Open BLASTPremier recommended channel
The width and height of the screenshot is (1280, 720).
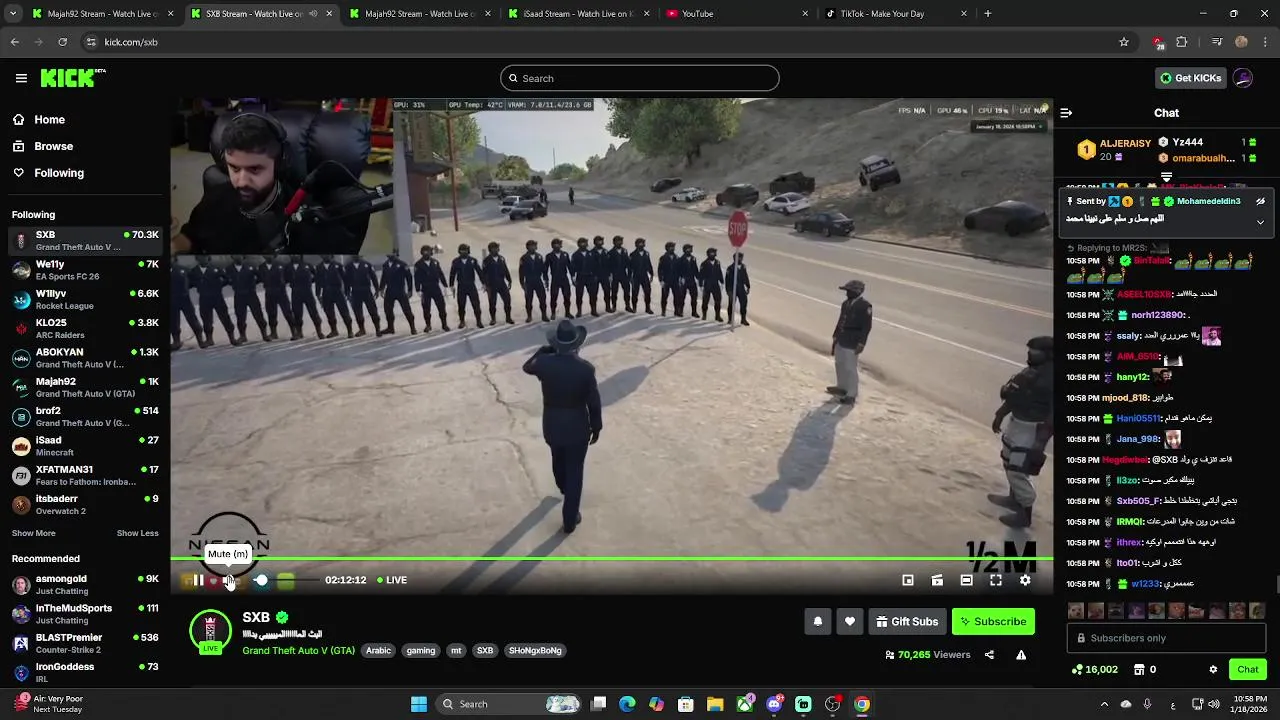point(85,643)
